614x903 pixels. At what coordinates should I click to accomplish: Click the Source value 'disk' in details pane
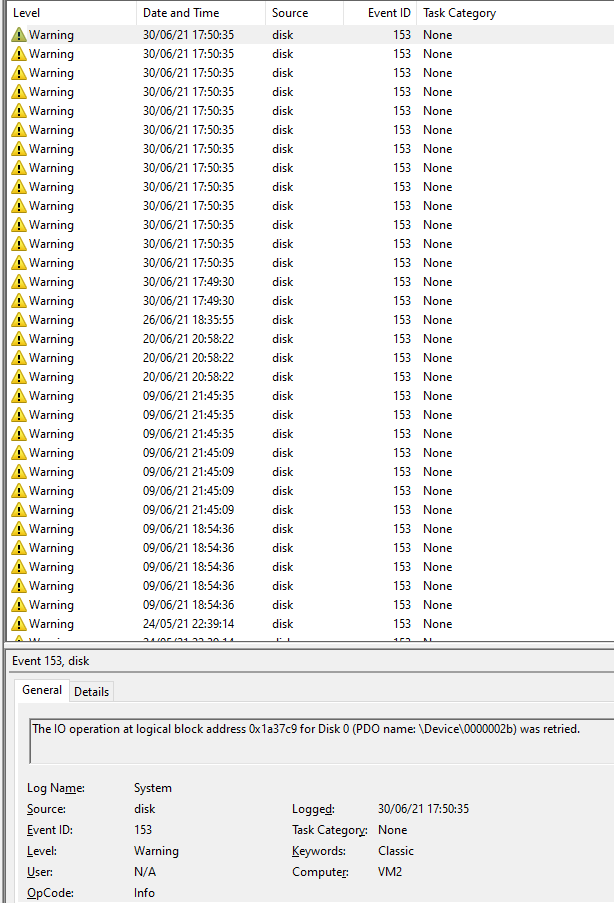point(145,809)
